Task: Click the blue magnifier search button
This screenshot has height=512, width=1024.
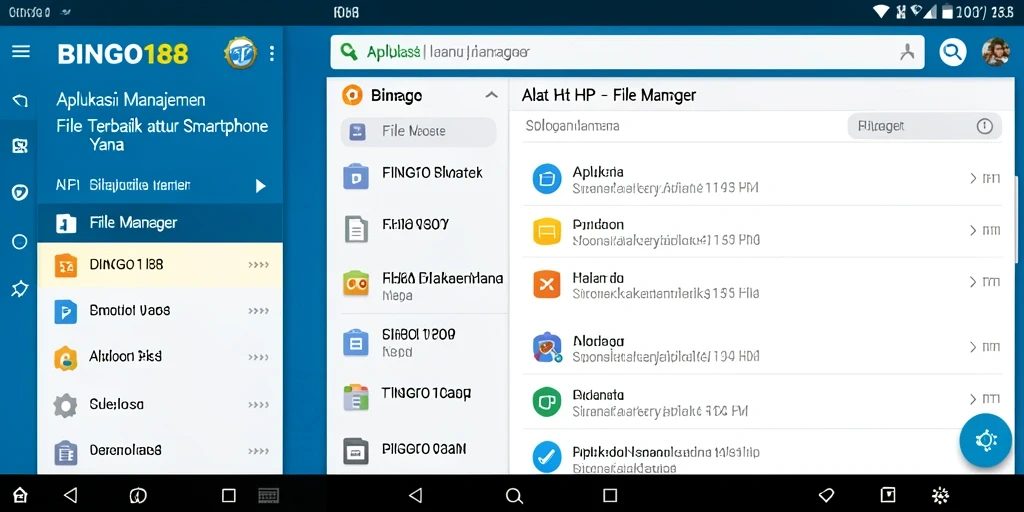Action: pyautogui.click(x=953, y=52)
